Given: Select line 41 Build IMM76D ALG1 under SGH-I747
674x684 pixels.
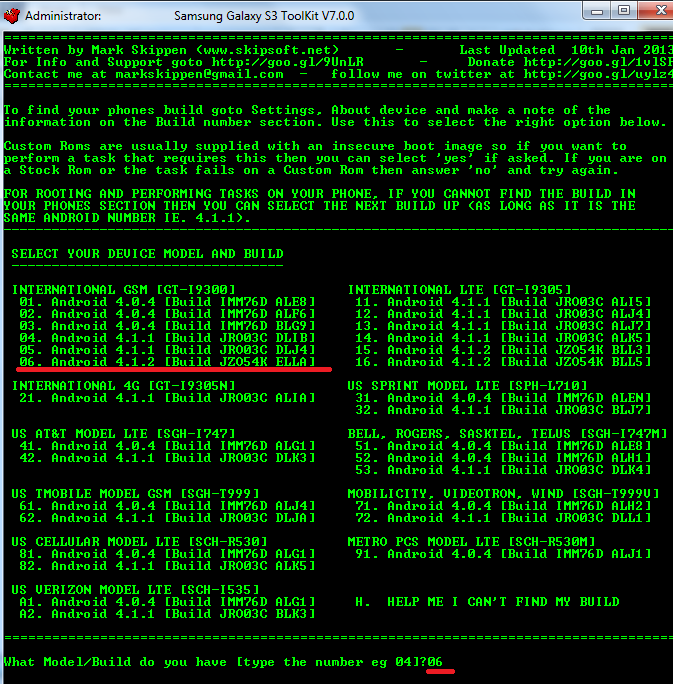Looking at the screenshot, I should click(167, 446).
